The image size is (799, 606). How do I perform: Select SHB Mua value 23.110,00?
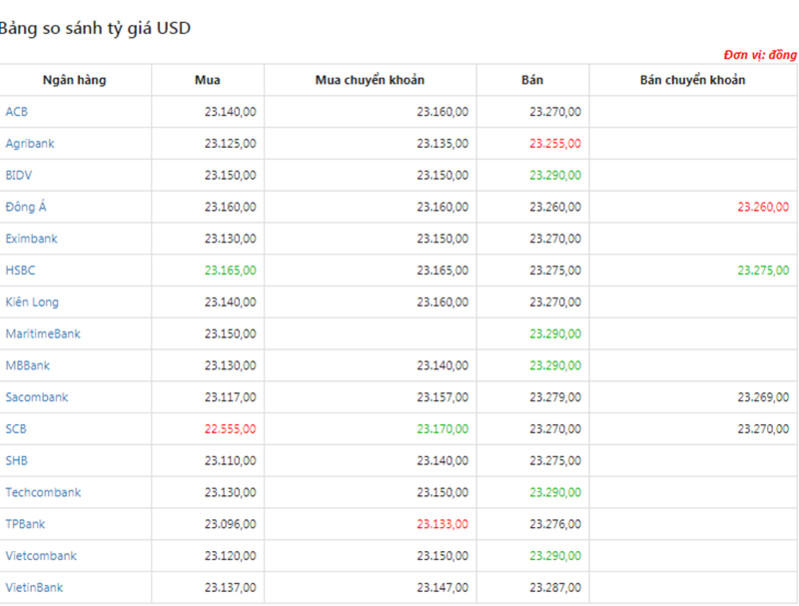coord(230,460)
